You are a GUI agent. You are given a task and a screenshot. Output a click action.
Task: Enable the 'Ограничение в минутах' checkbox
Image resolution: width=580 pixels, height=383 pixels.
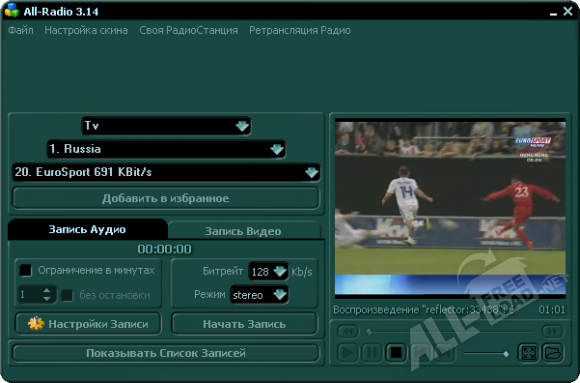pos(26,270)
